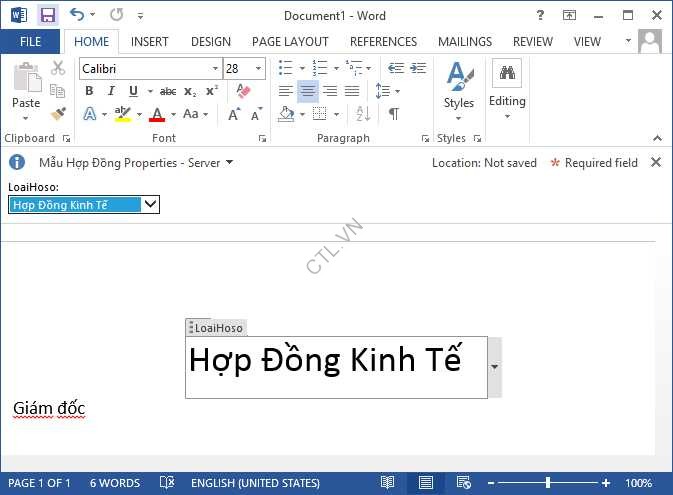
Task: Decrease paragraph indent
Action: [x=395, y=68]
